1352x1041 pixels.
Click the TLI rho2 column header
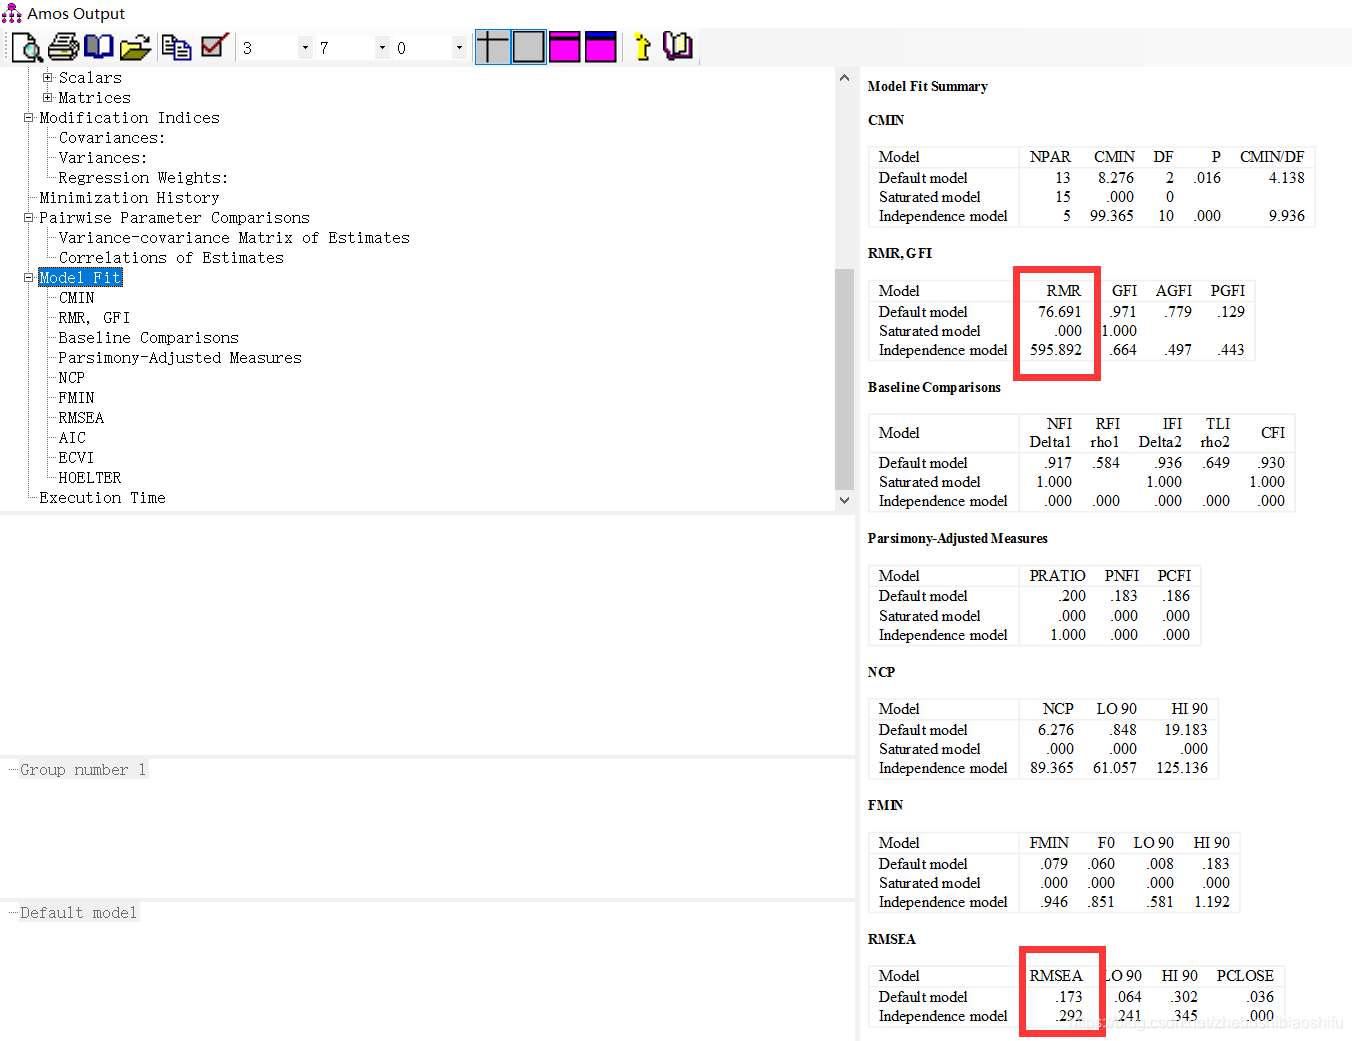(1216, 433)
